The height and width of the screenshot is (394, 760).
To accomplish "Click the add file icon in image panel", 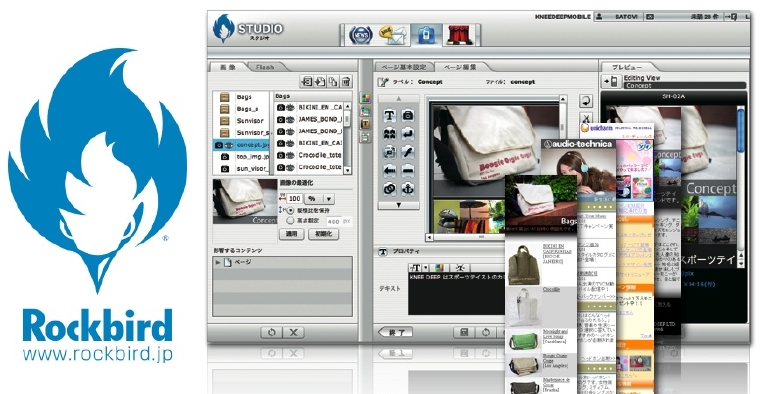I will pos(320,81).
